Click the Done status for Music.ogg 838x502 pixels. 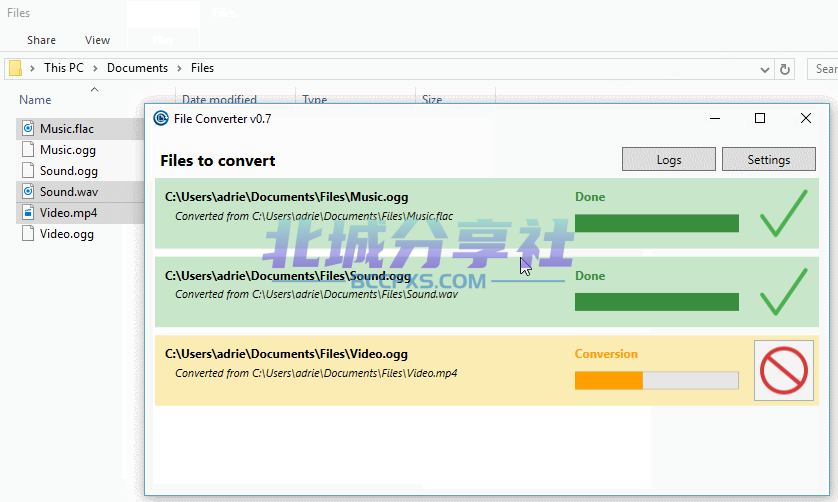590,197
